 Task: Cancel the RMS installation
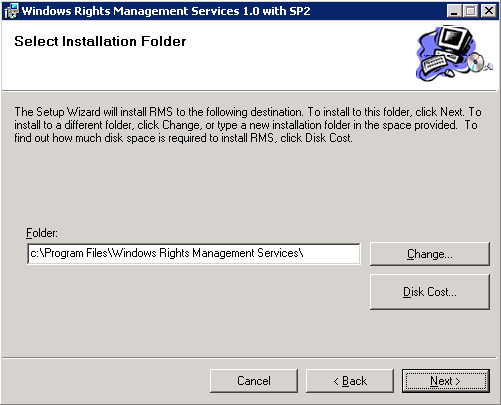(254, 381)
